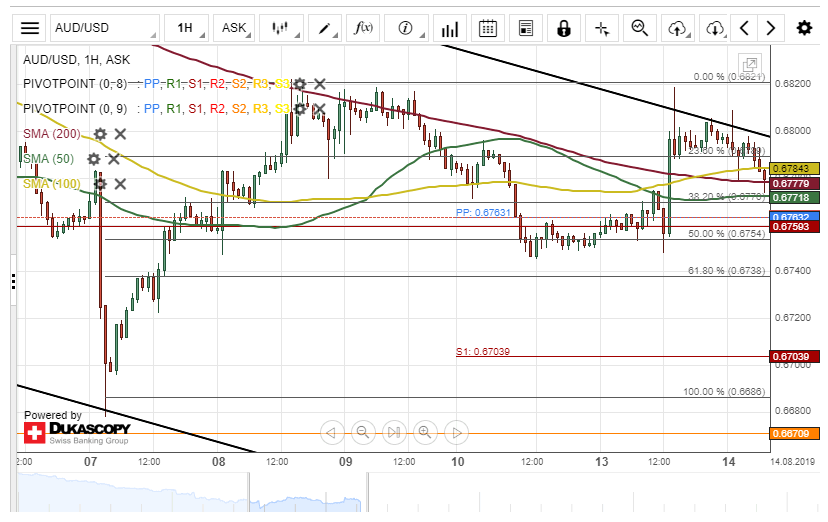Activate the crosshair cursor tool
828x522 pixels.
[602, 28]
